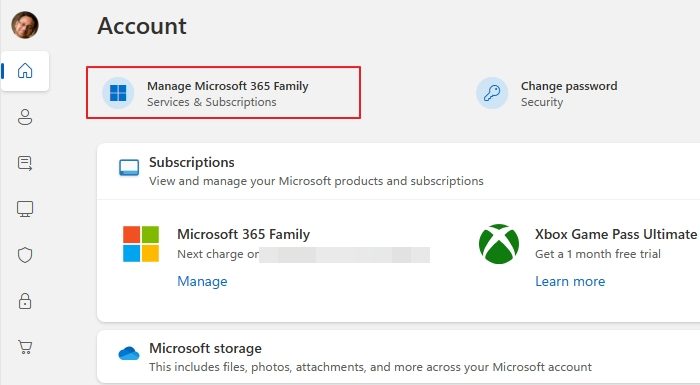Screen dimensions: 700x385
Task: Click Learn more under Xbox Game Pass
Action: pyautogui.click(x=570, y=281)
